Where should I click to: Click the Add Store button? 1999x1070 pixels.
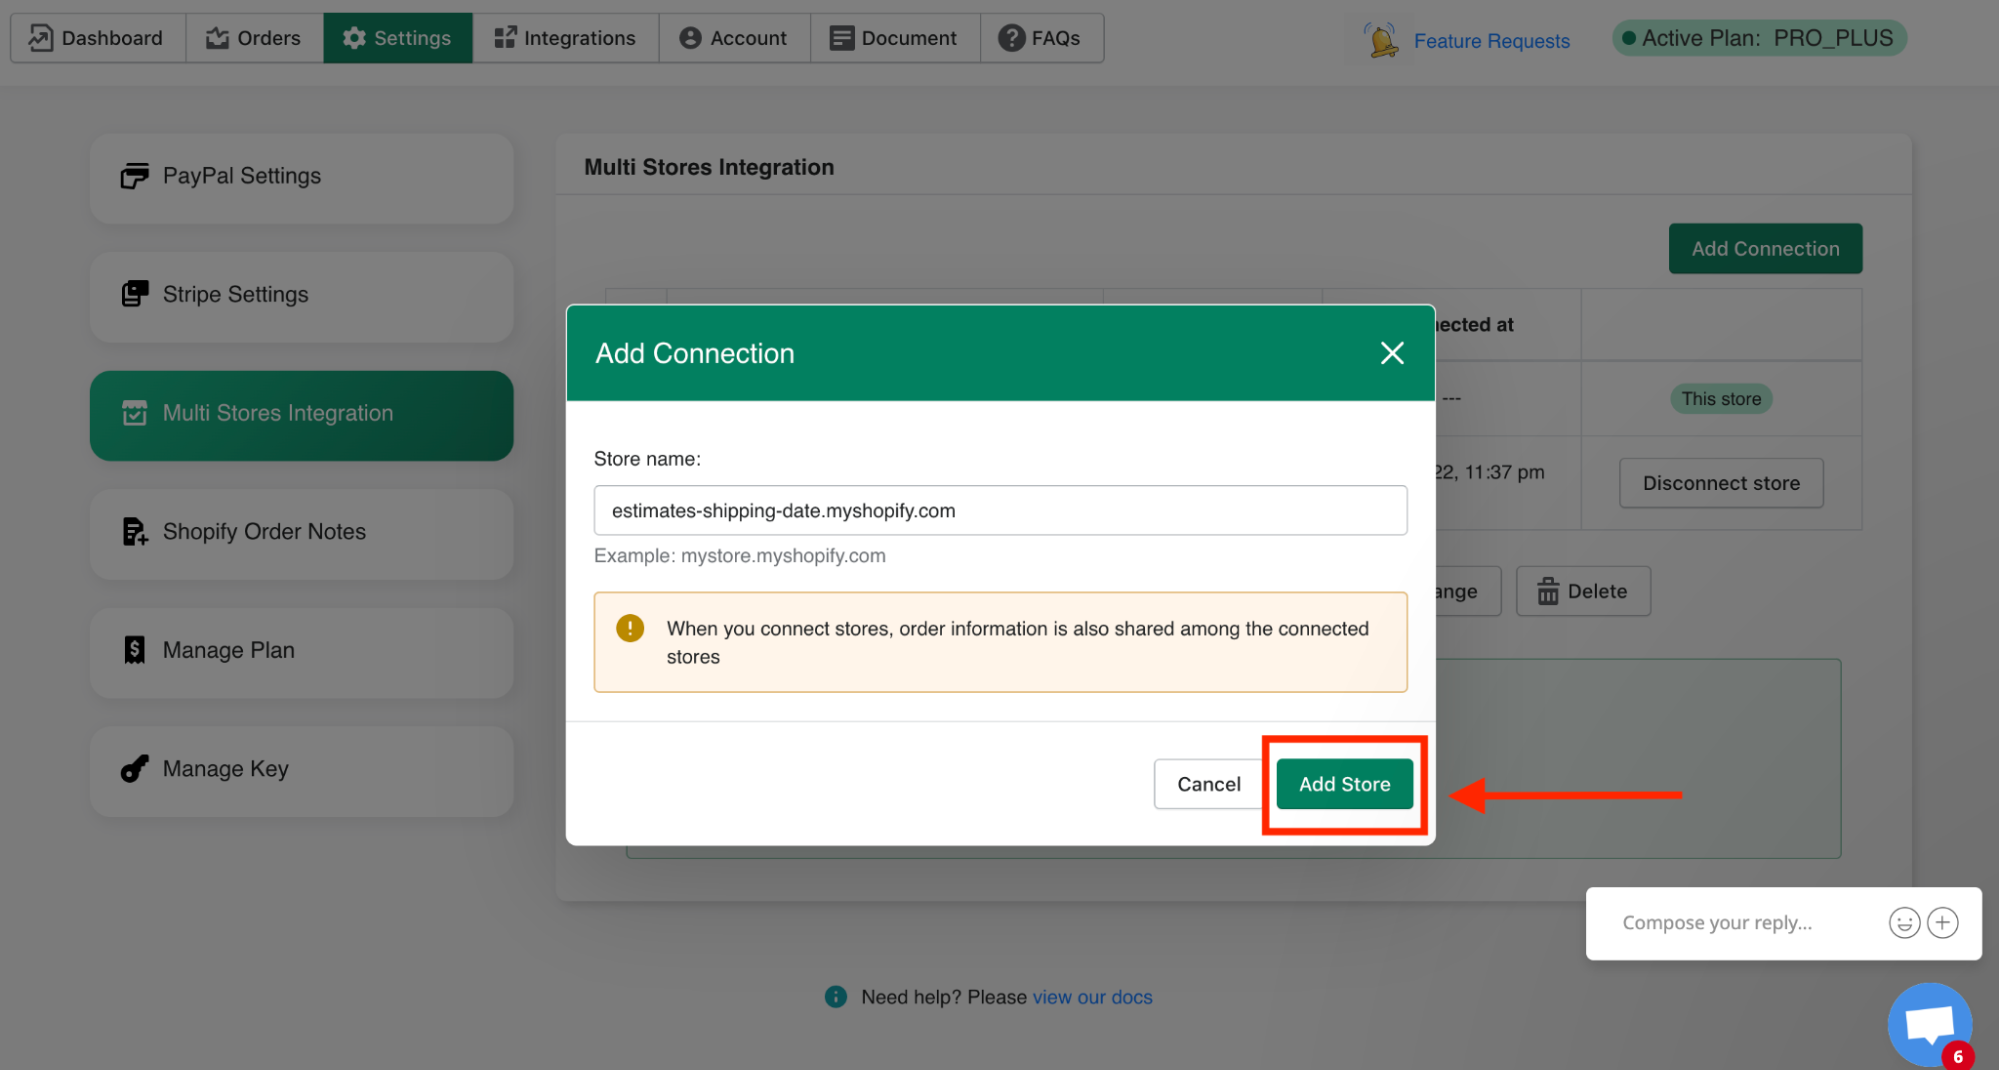pyautogui.click(x=1344, y=784)
